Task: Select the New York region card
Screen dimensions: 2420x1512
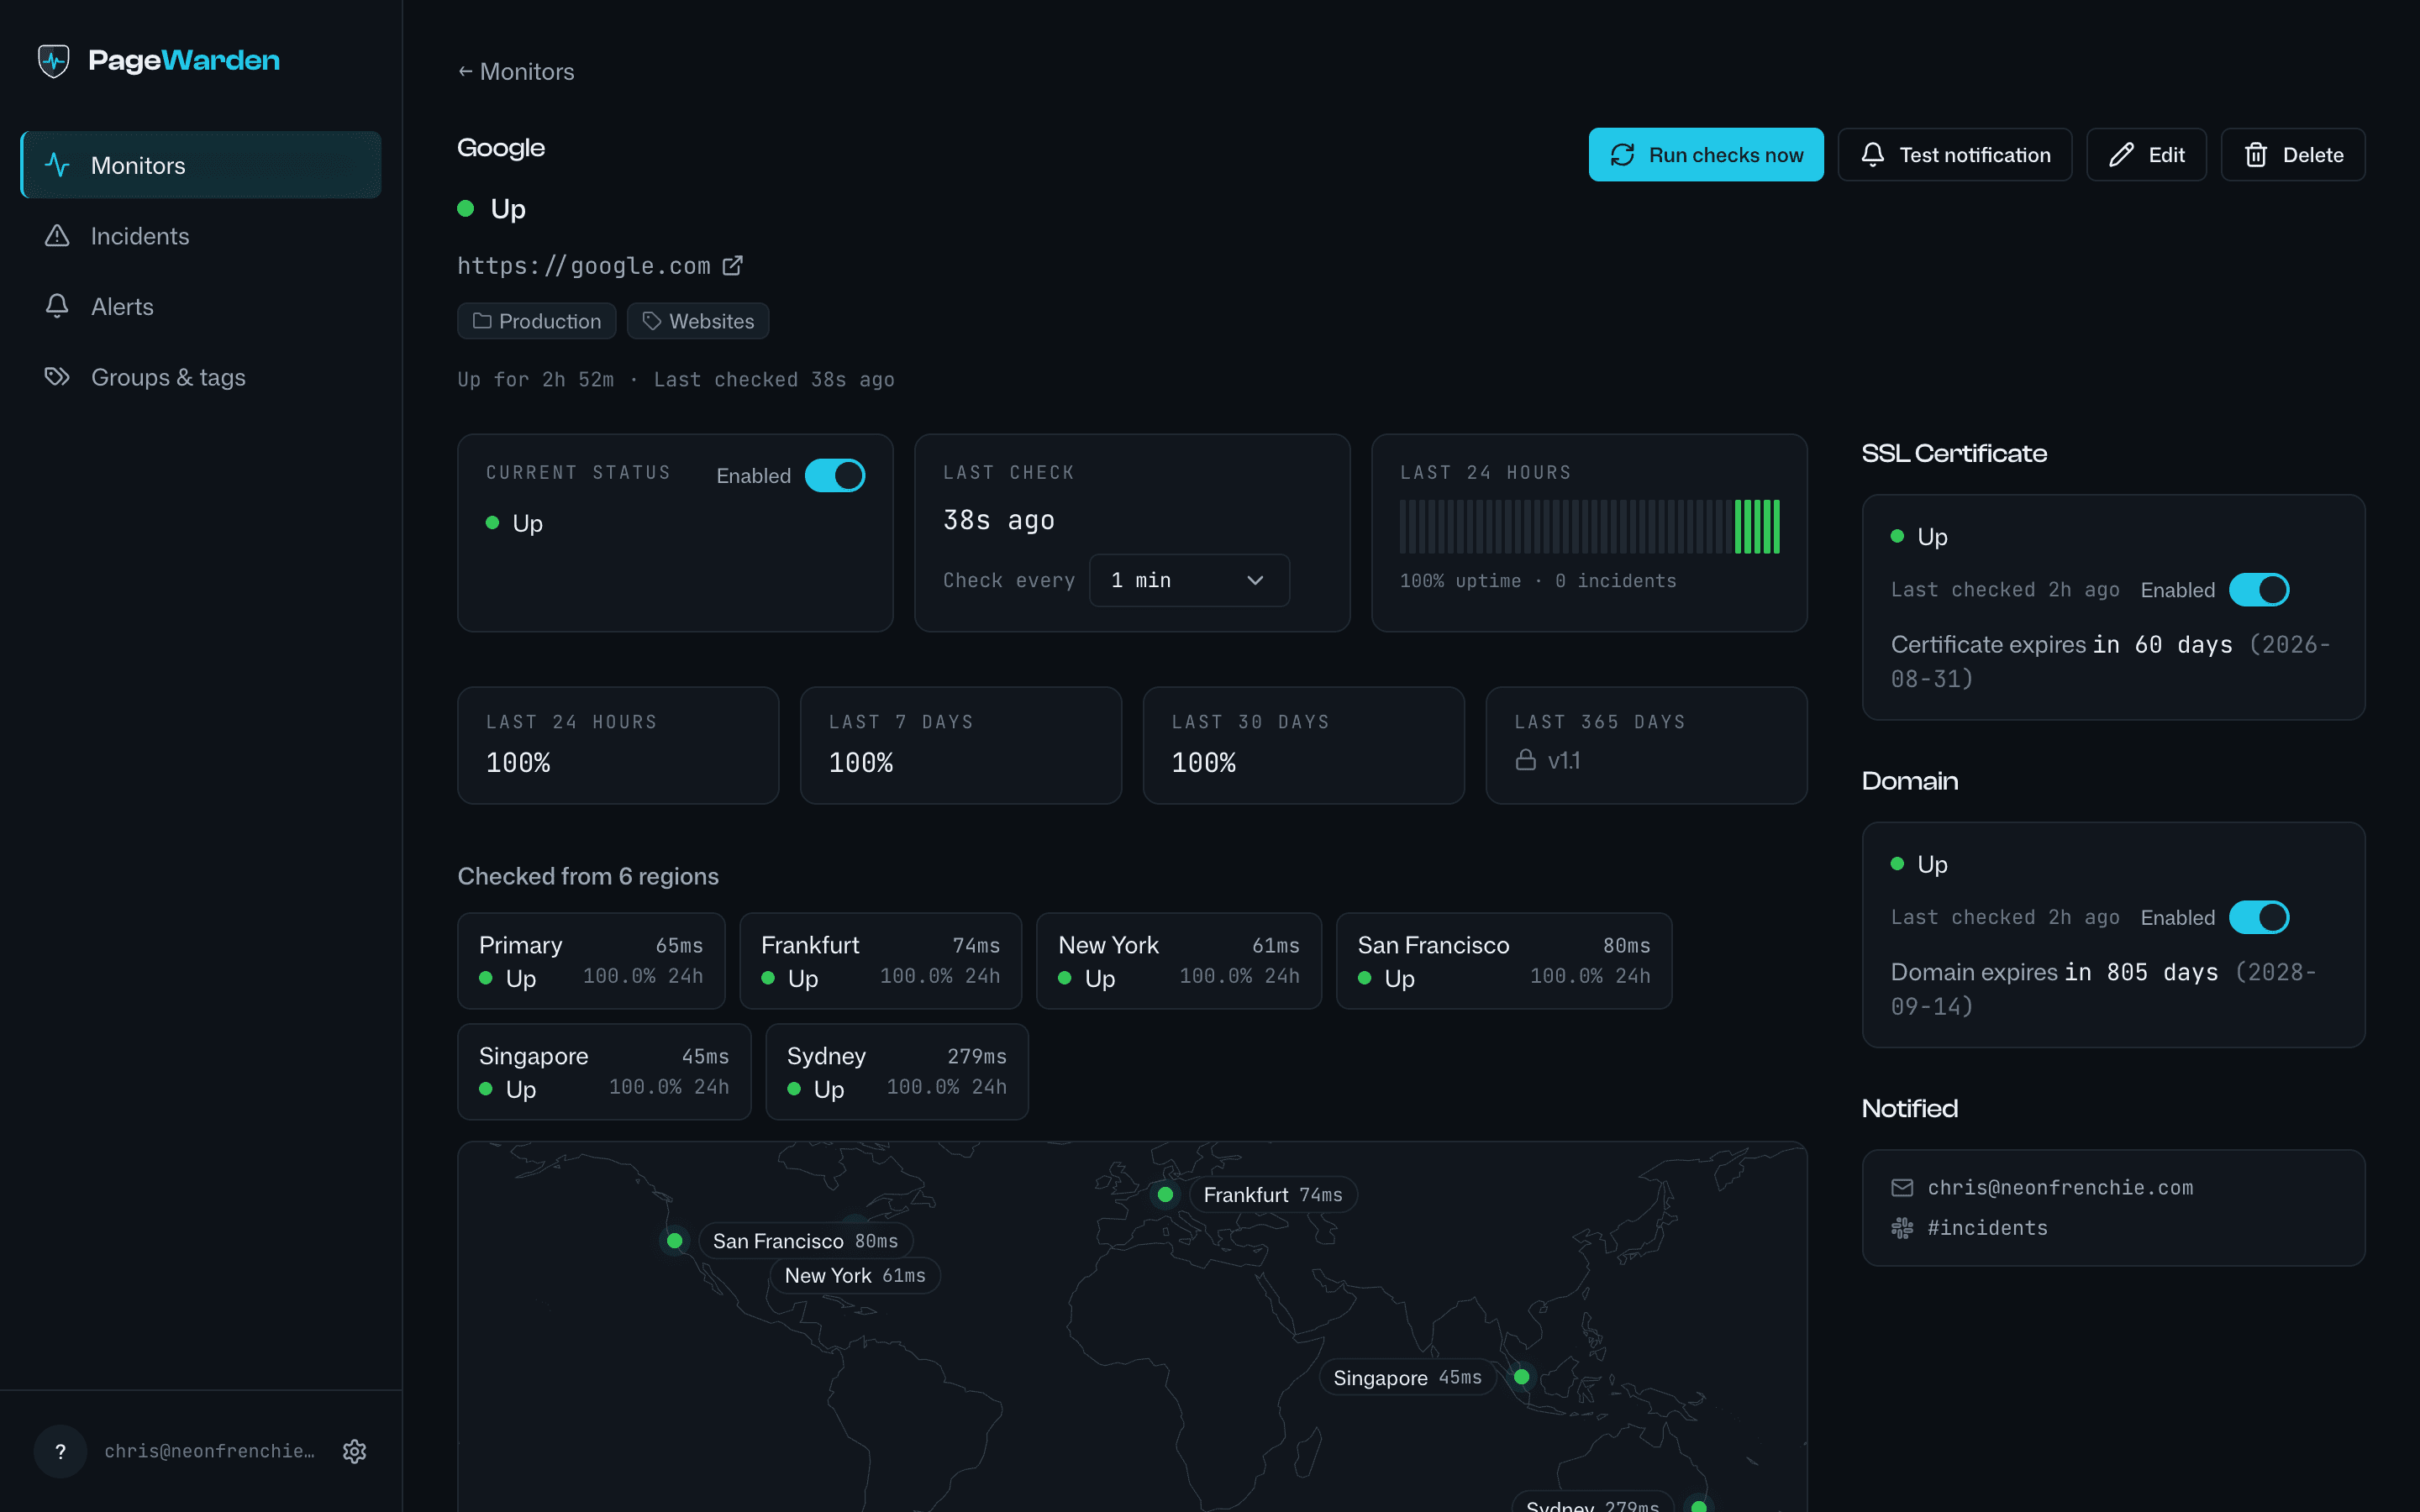Action: pyautogui.click(x=1179, y=961)
